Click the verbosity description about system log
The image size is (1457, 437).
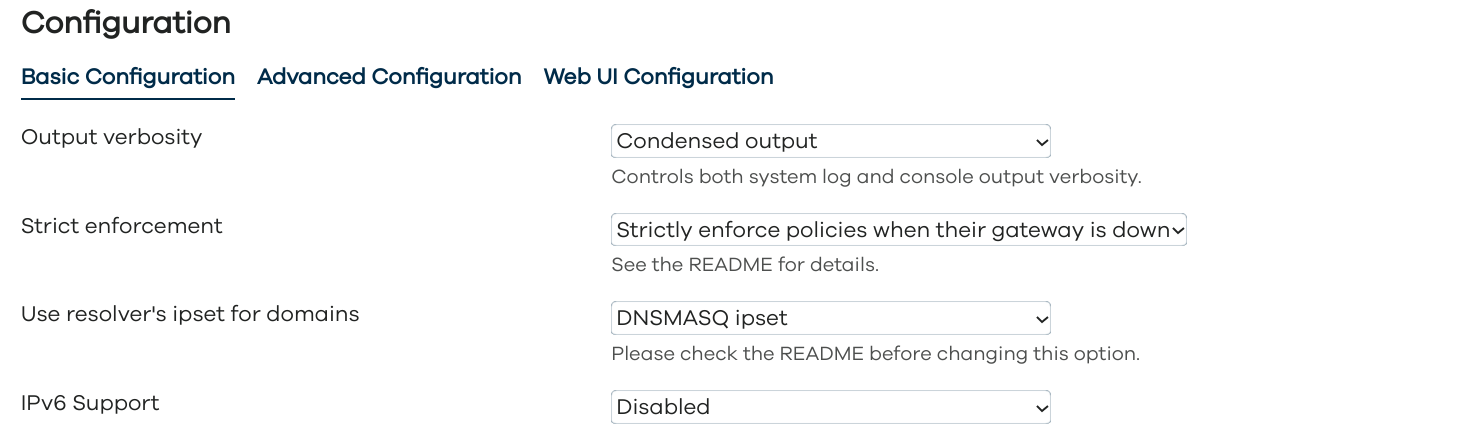(876, 177)
